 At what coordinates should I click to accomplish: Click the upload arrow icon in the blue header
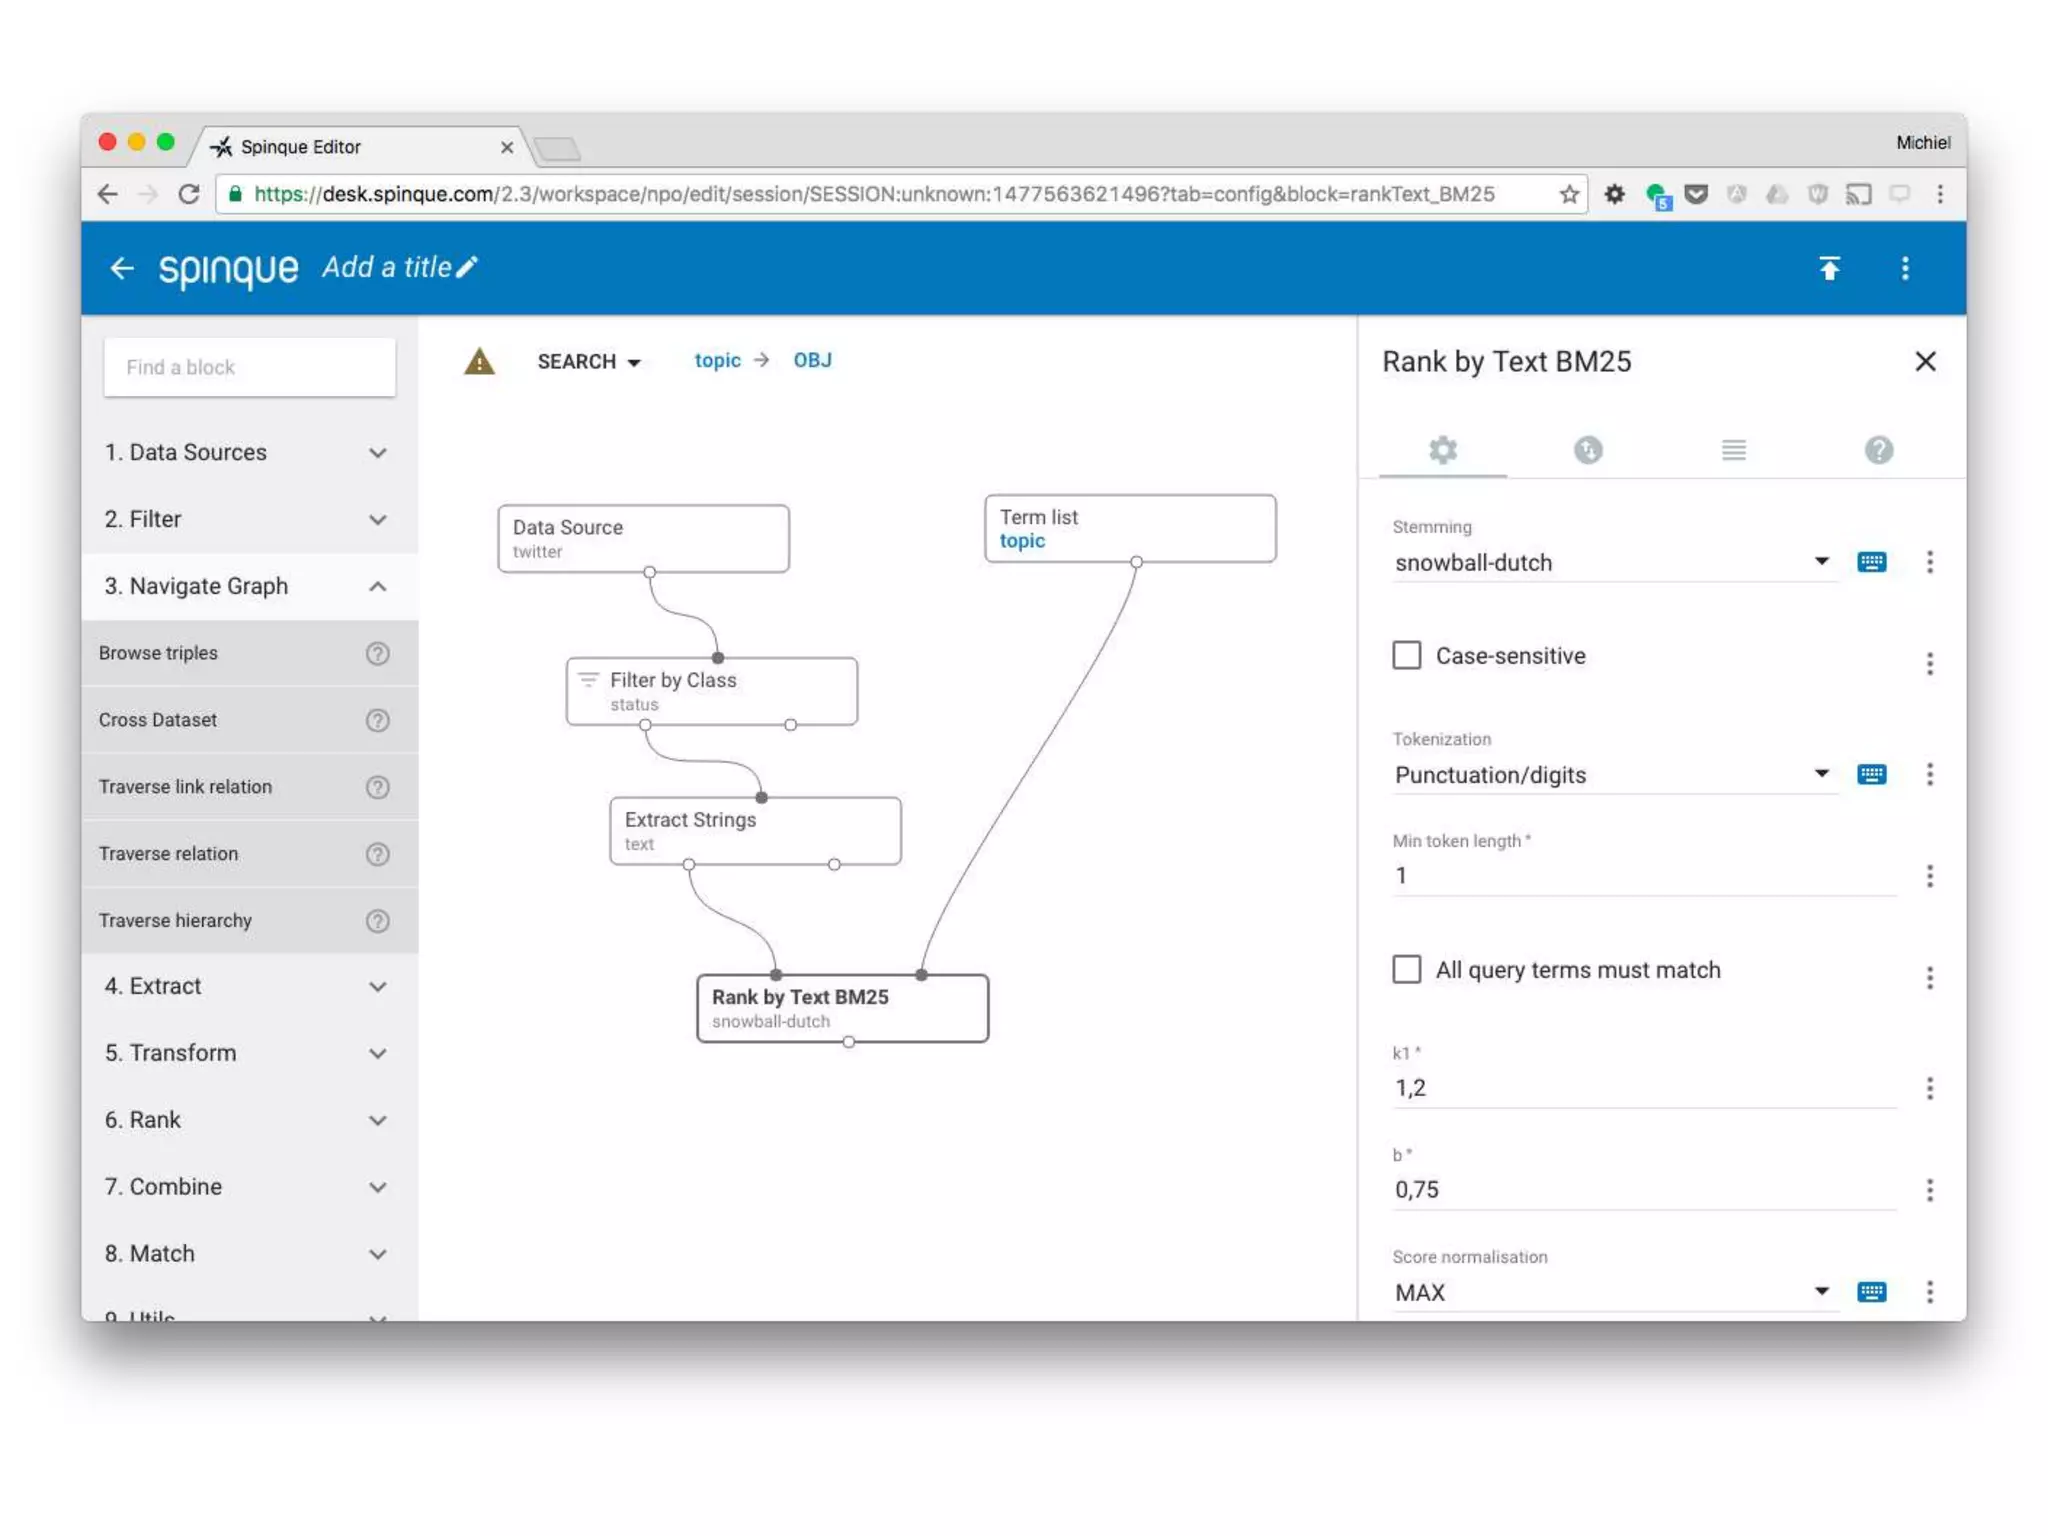pos(1829,268)
